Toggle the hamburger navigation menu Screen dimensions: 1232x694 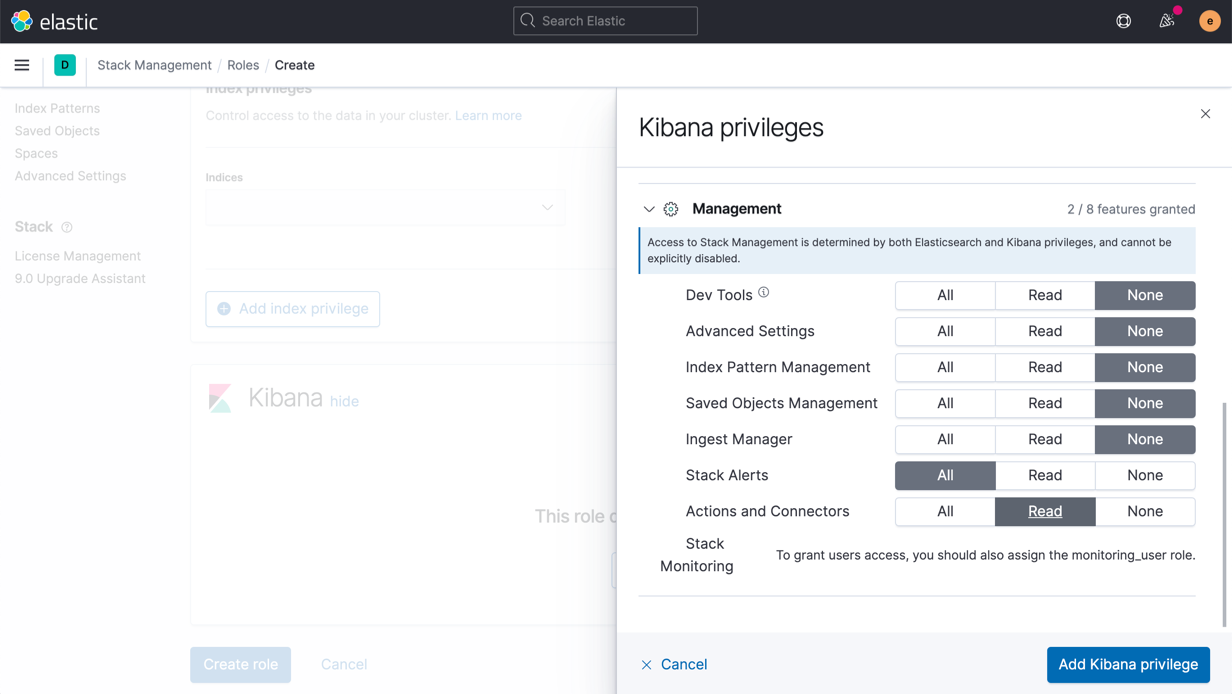(x=22, y=65)
